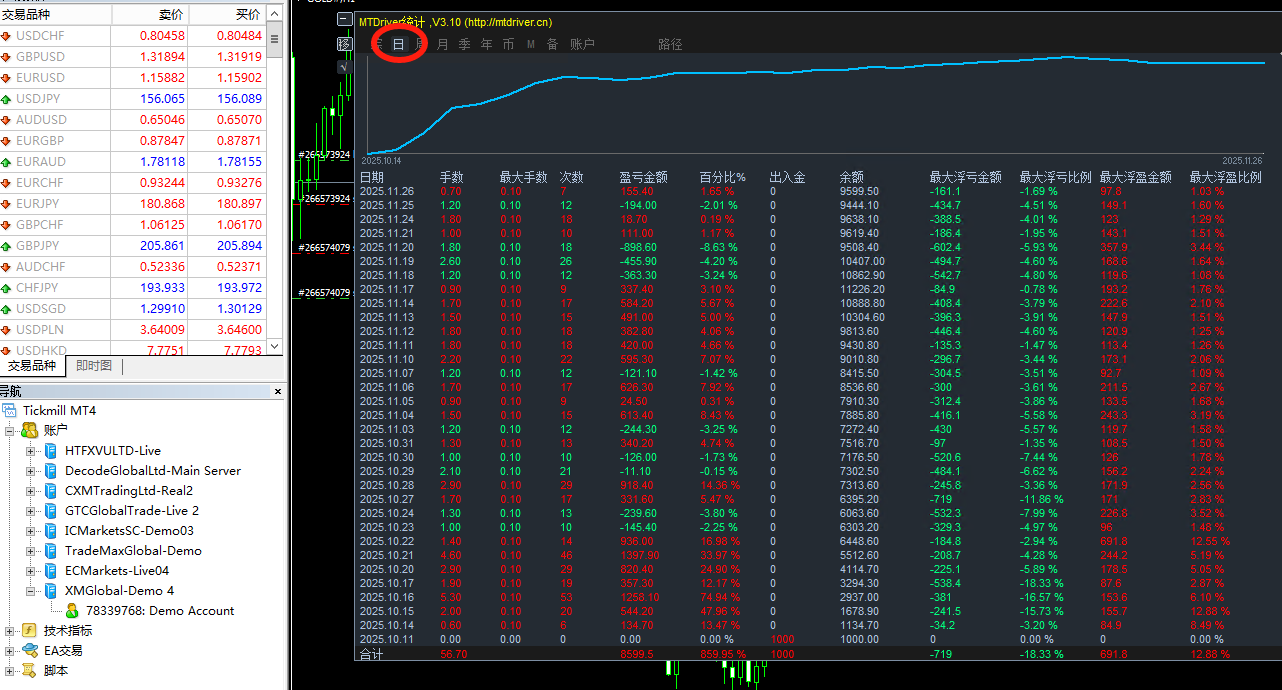Toggle the √ checkmark icon below the move icon

click(343, 67)
